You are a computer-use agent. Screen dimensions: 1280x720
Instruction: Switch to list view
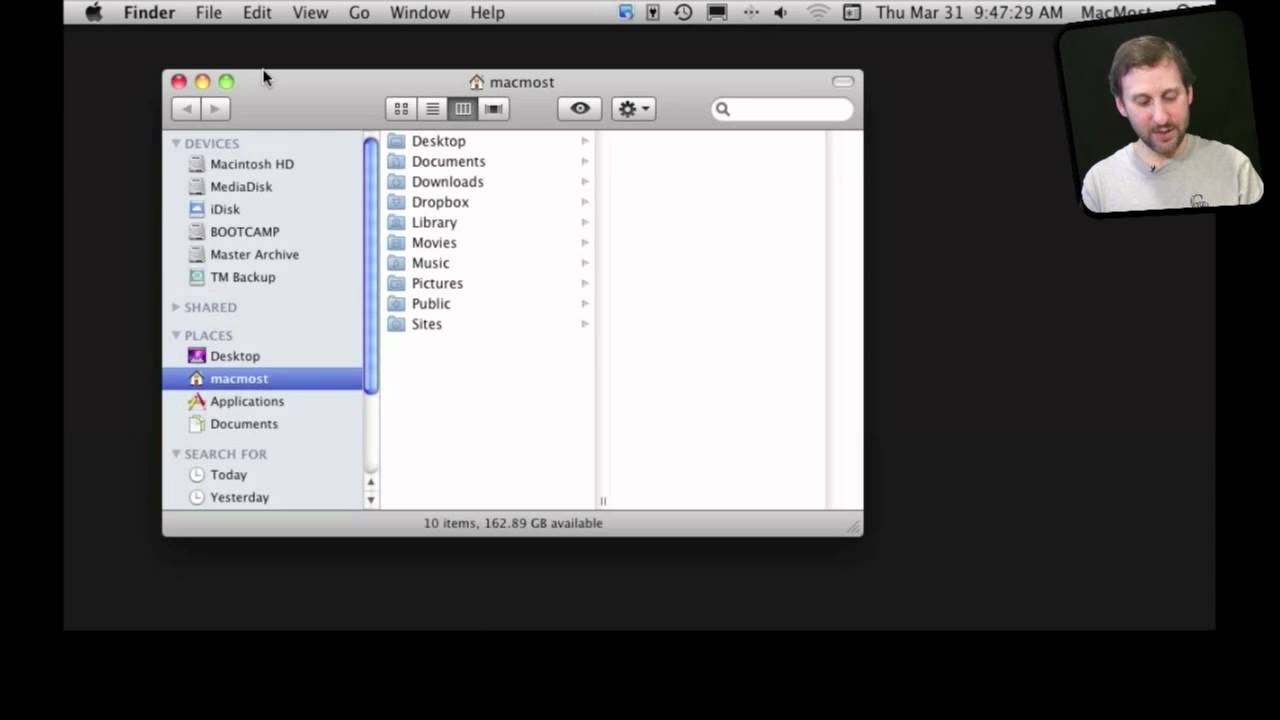coord(432,109)
